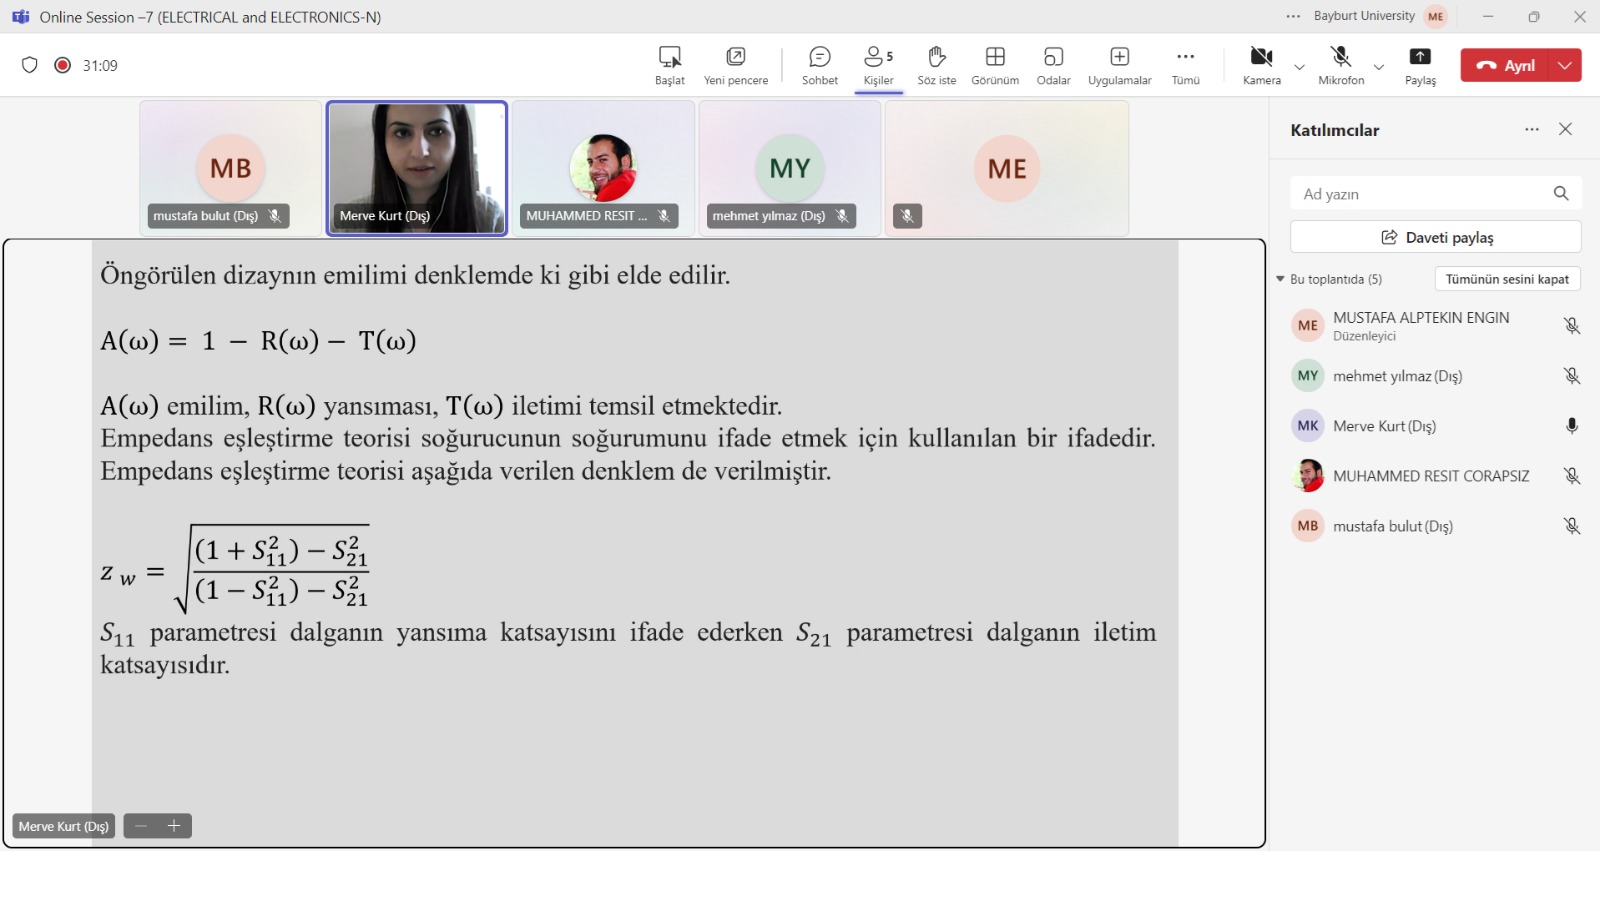The image size is (1600, 901).
Task: Click the Daveti paylaş button
Action: tap(1435, 237)
